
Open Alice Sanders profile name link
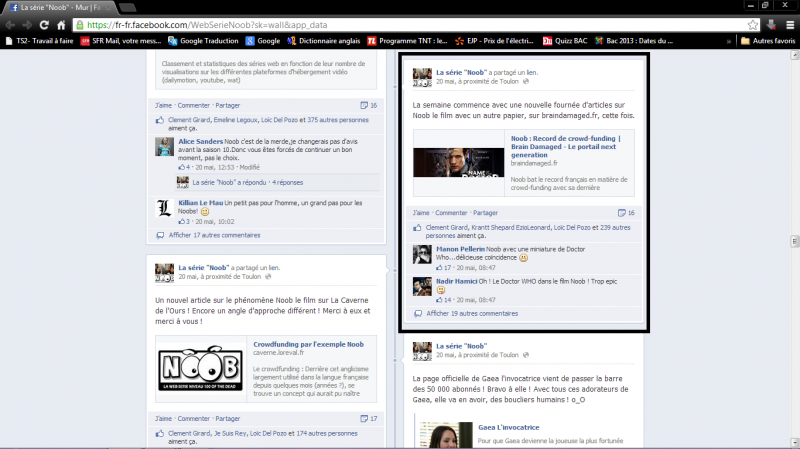(201, 141)
